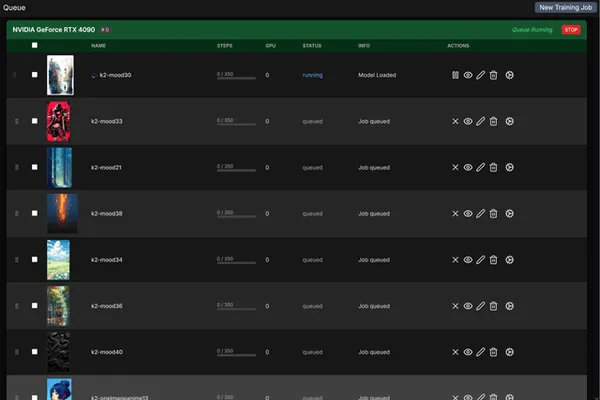Tick checkbox for k2-mood38
The height and width of the screenshot is (400, 600).
34,213
